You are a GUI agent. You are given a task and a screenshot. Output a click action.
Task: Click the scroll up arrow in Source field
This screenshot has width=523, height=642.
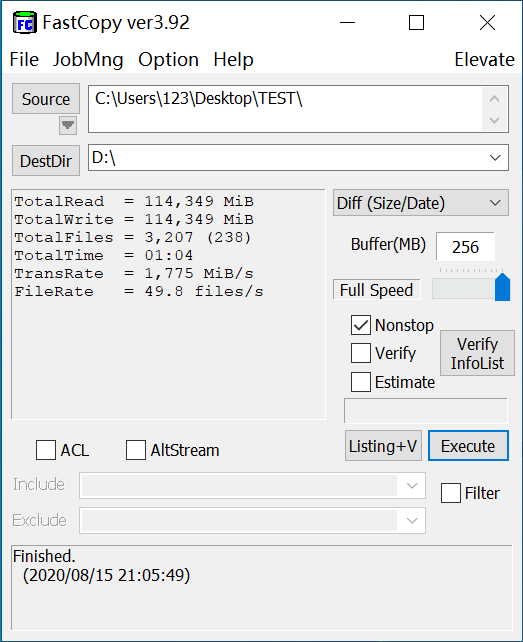(494, 99)
